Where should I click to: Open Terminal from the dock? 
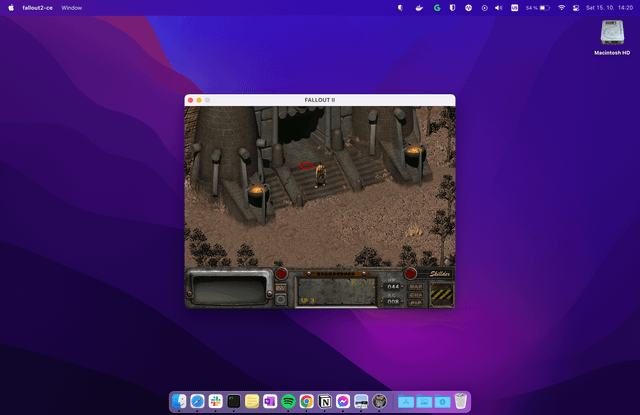tap(233, 402)
